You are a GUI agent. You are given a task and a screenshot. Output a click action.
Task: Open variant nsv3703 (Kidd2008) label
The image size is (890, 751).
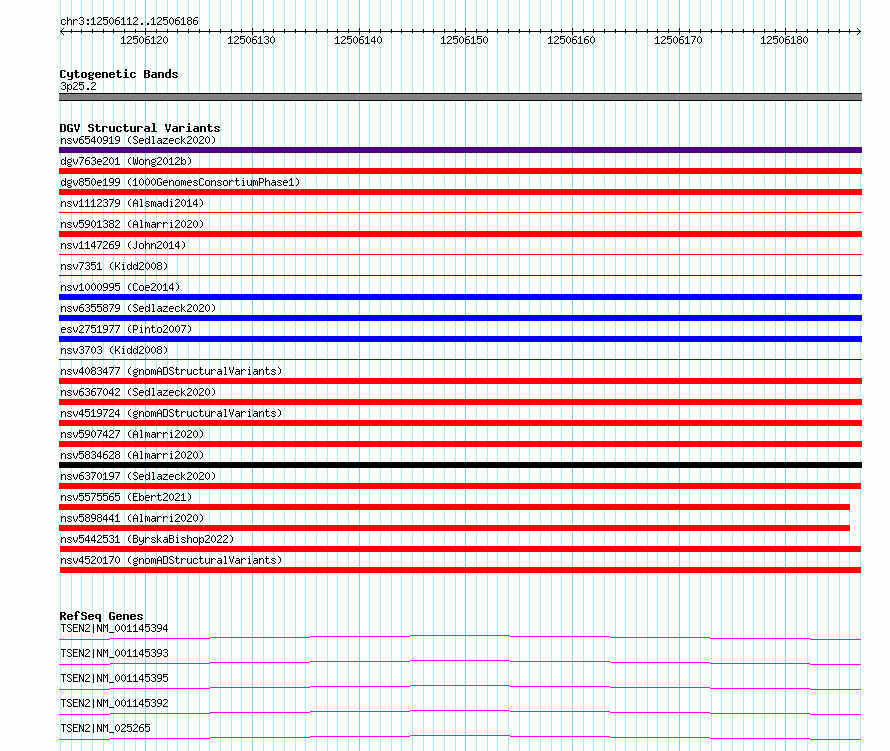(x=114, y=350)
